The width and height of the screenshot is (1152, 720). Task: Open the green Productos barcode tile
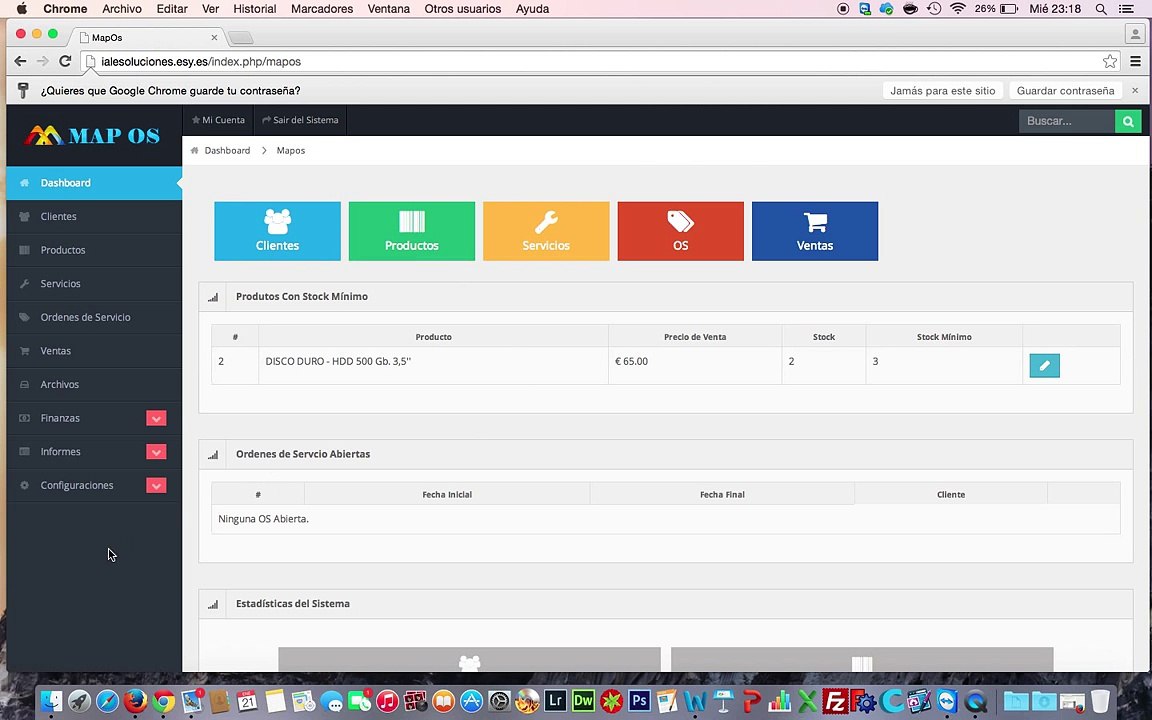click(x=411, y=231)
